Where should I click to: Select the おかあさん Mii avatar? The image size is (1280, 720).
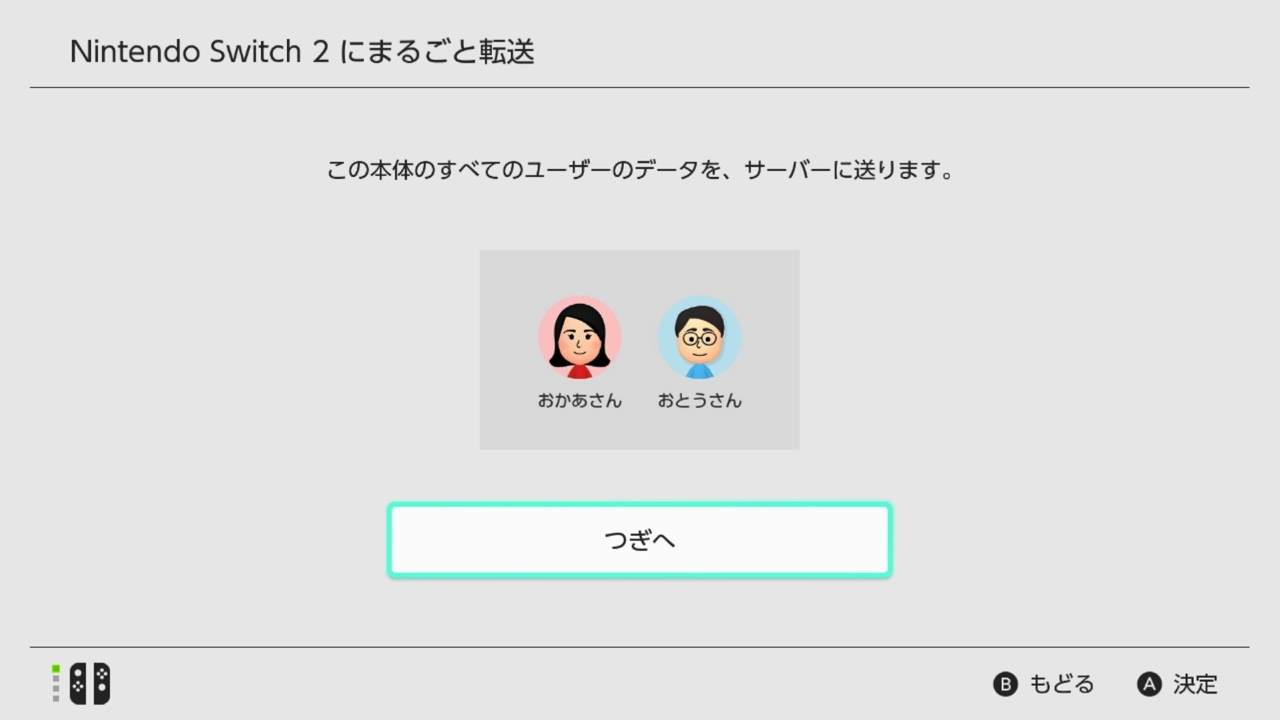coord(580,337)
